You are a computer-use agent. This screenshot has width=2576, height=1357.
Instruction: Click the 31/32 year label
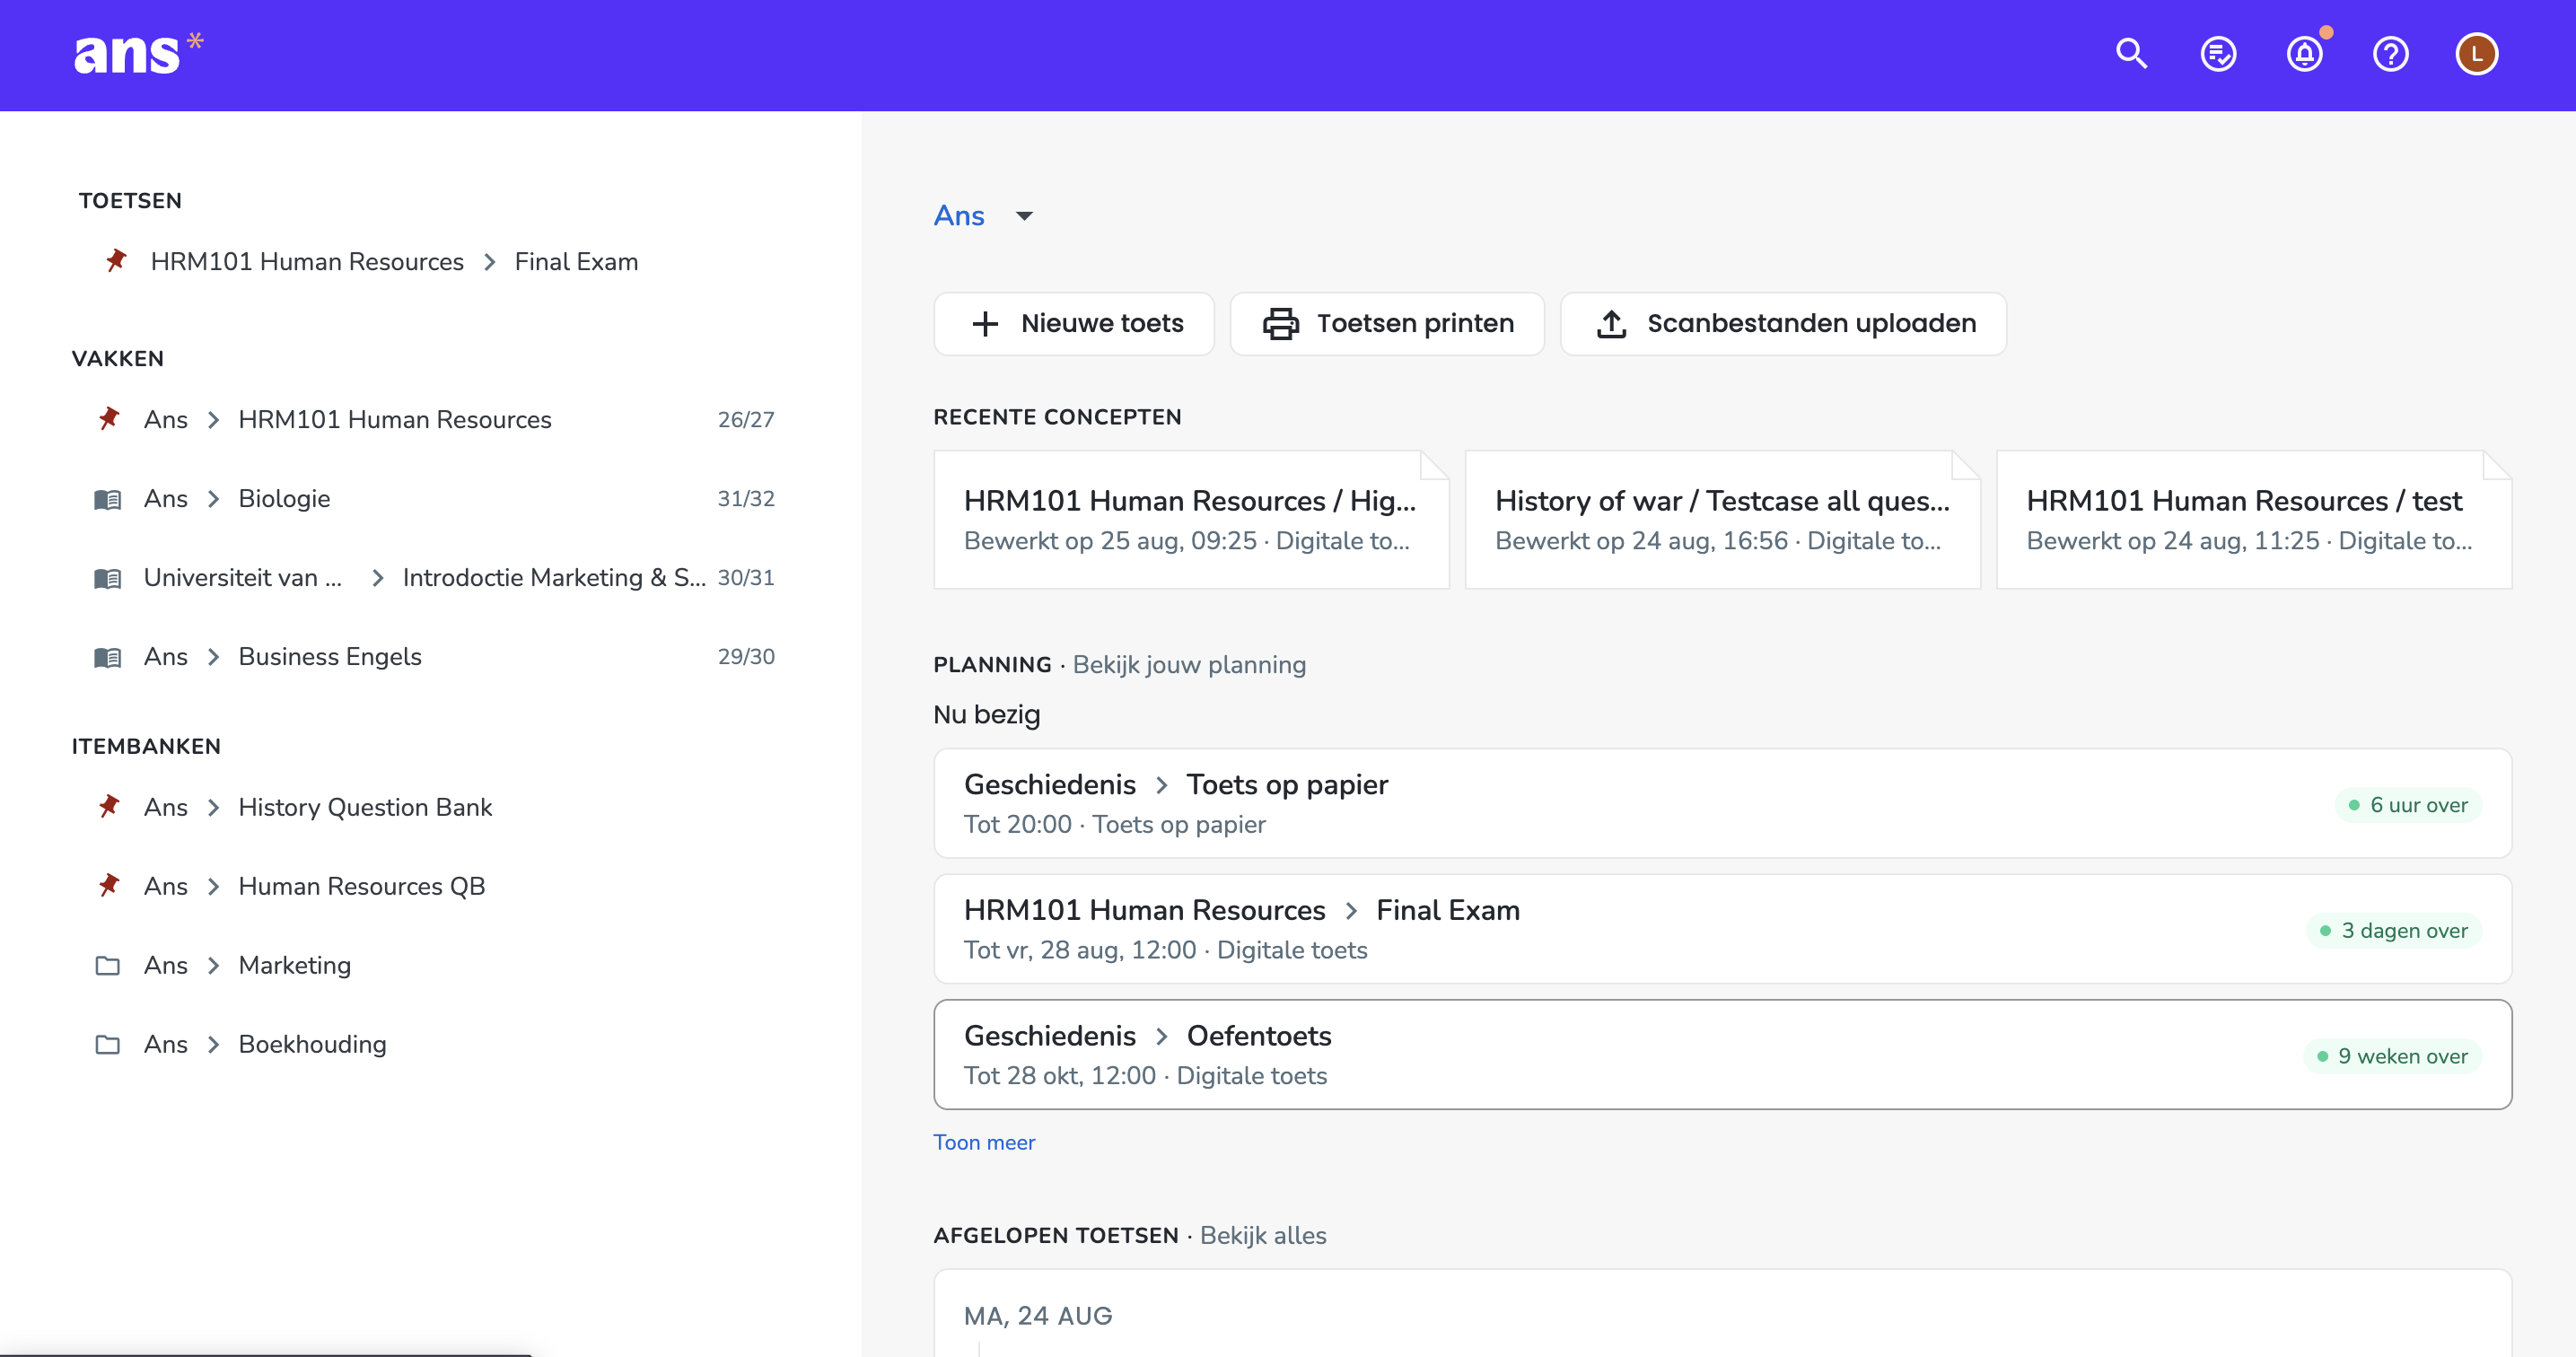point(746,499)
